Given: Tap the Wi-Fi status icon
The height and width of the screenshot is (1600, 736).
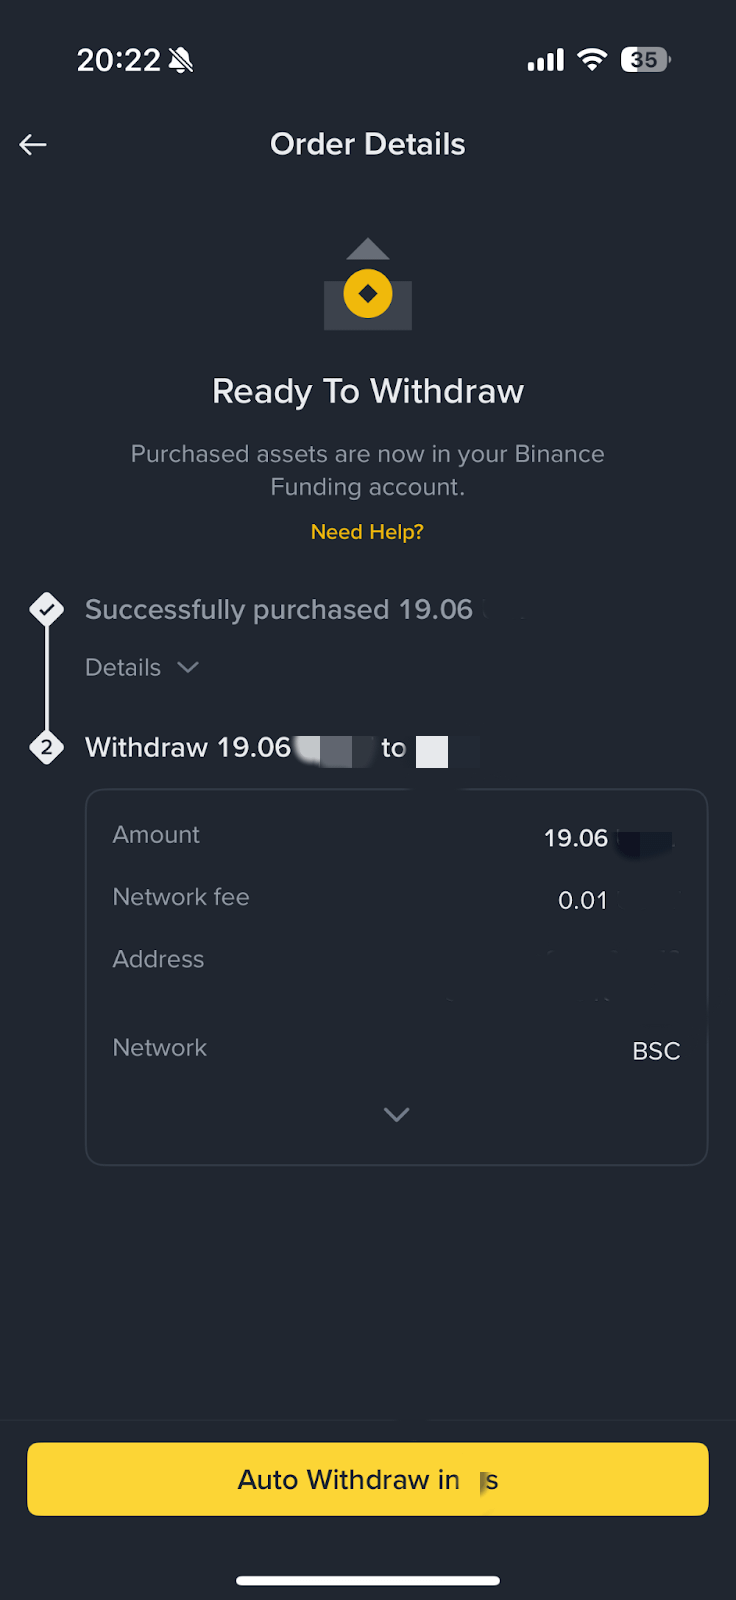Looking at the screenshot, I should [x=592, y=60].
